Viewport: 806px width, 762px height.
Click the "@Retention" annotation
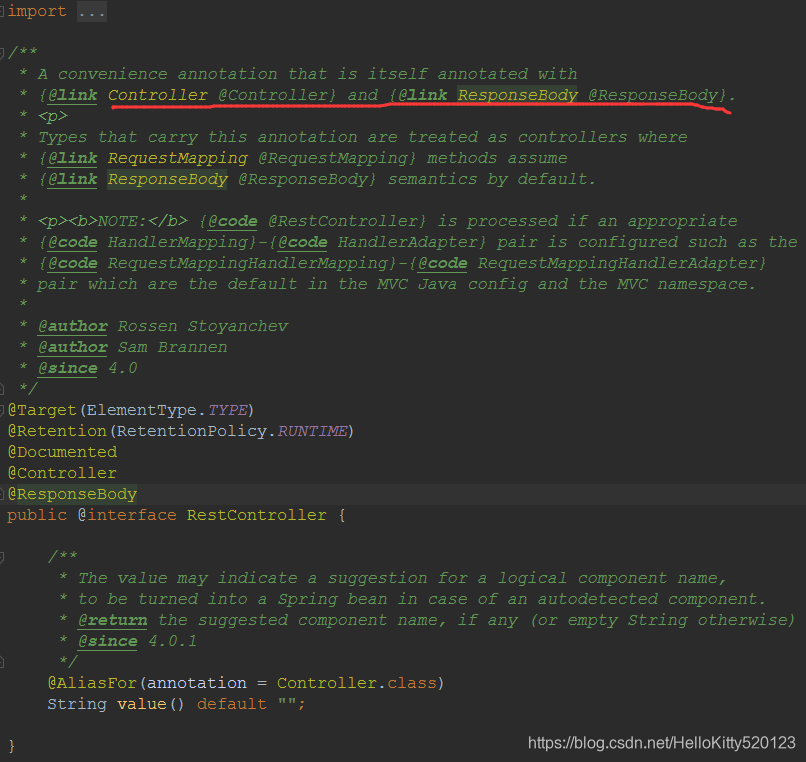(x=57, y=431)
